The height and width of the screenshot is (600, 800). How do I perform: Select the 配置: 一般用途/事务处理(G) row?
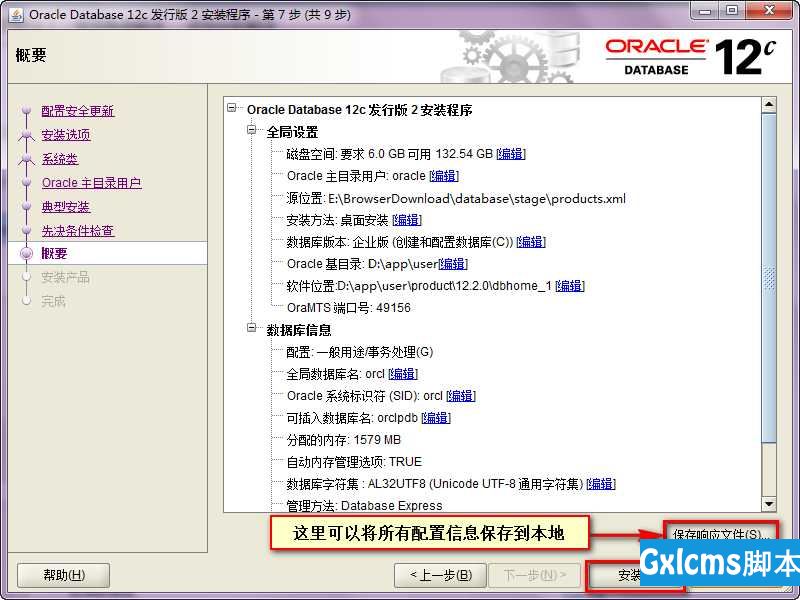360,352
